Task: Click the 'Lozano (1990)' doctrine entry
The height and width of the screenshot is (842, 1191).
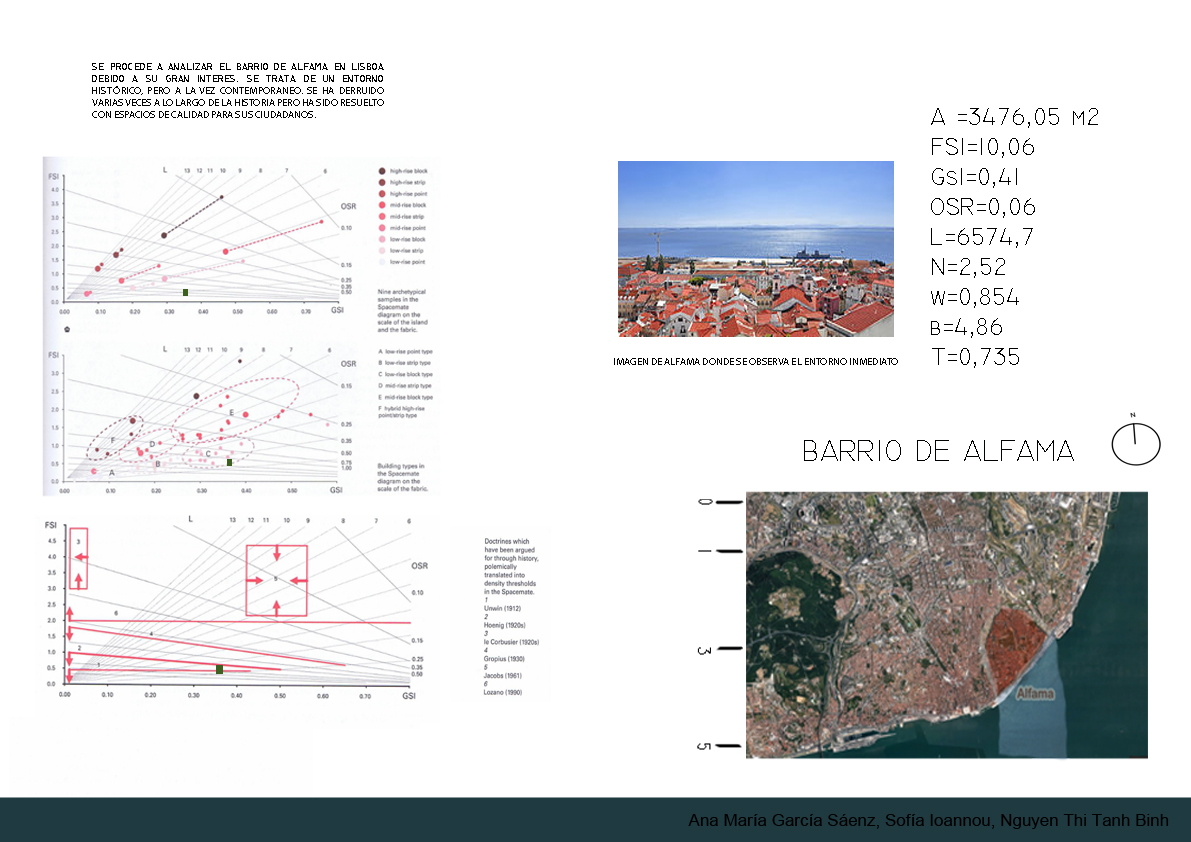Action: click(503, 692)
